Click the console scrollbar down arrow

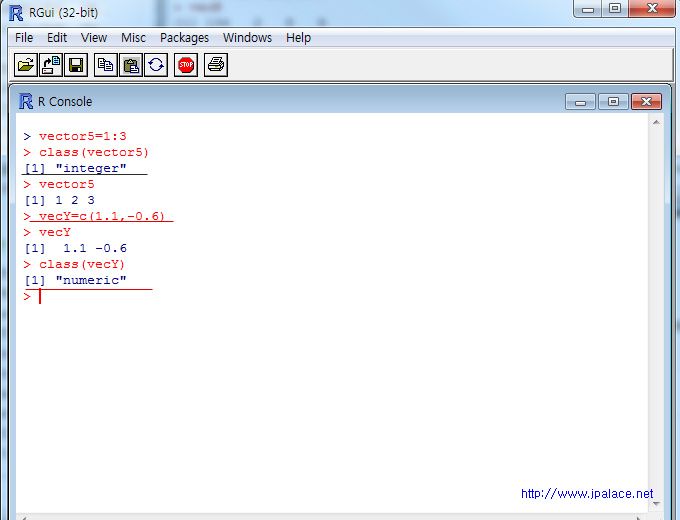[x=656, y=504]
